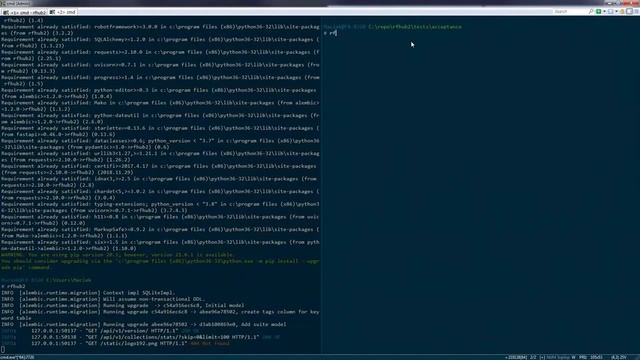Click the command prompt line in the right pane
Viewport: 640px width, 360px height.
click(330, 33)
